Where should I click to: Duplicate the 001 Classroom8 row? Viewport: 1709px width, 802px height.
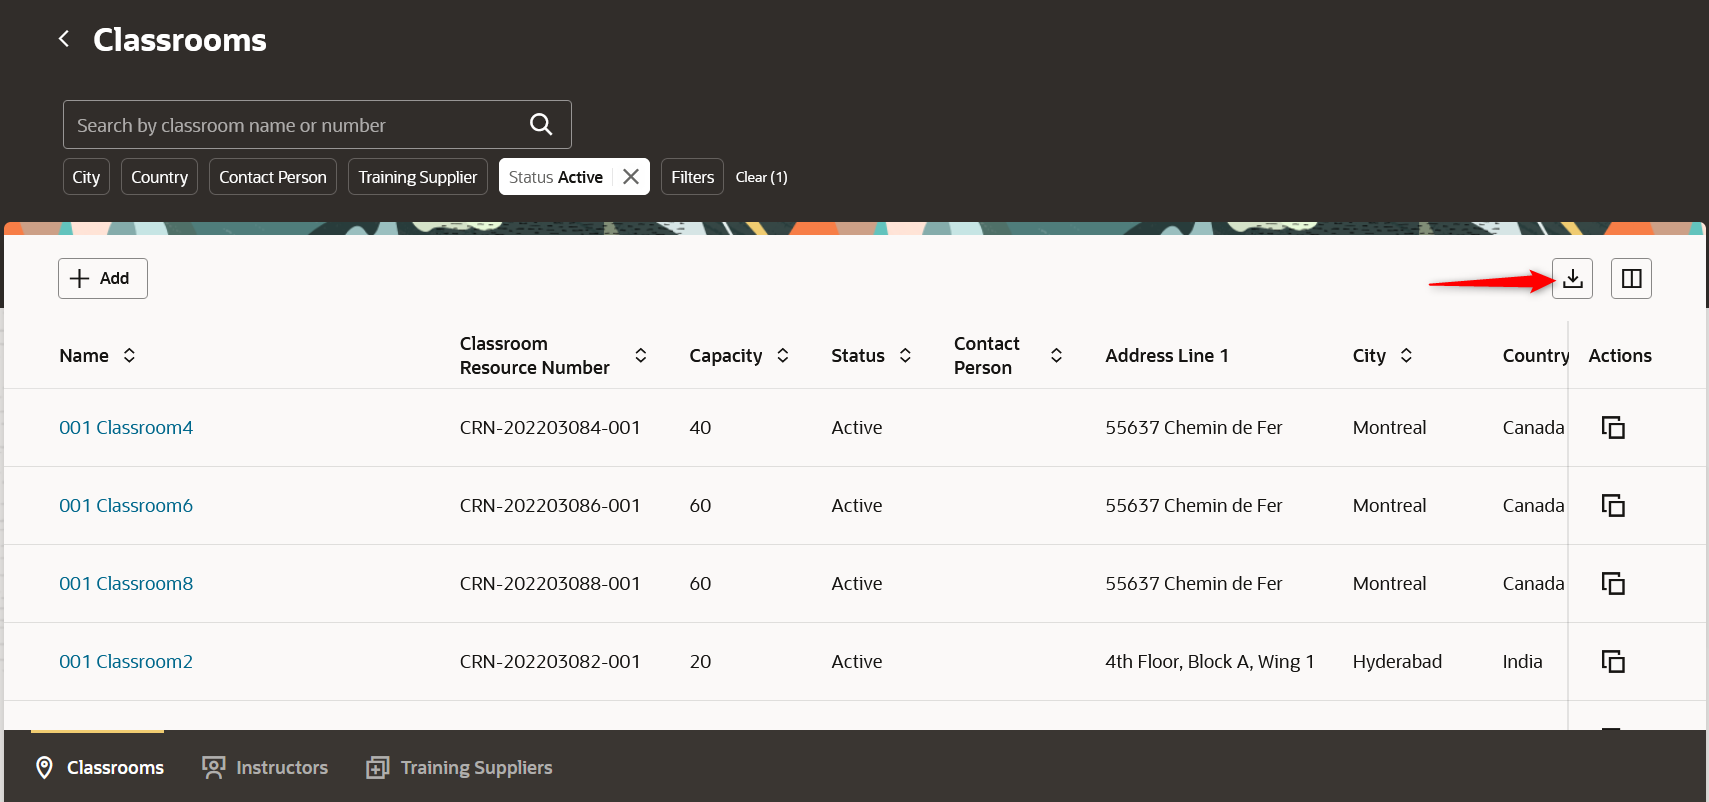[1613, 583]
